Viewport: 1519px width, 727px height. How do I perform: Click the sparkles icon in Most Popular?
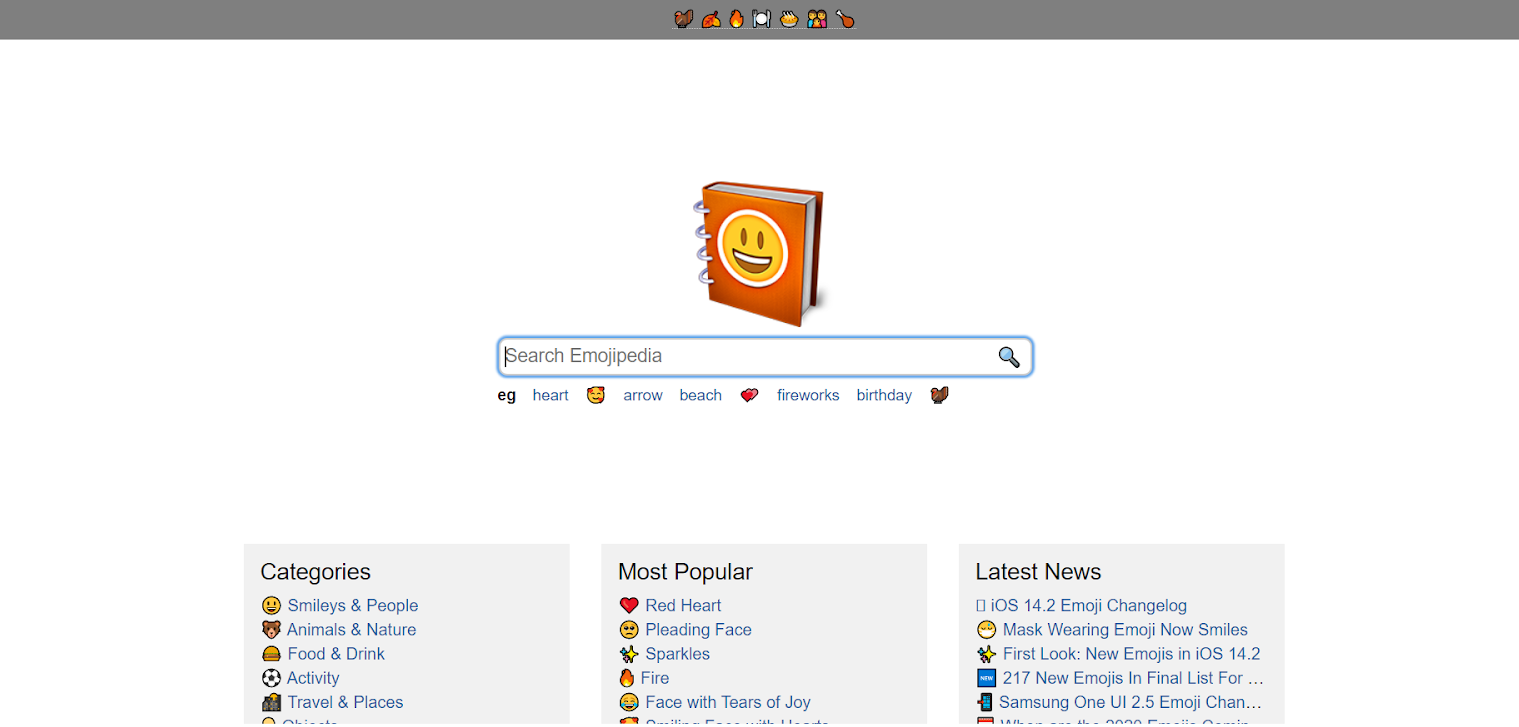[629, 654]
